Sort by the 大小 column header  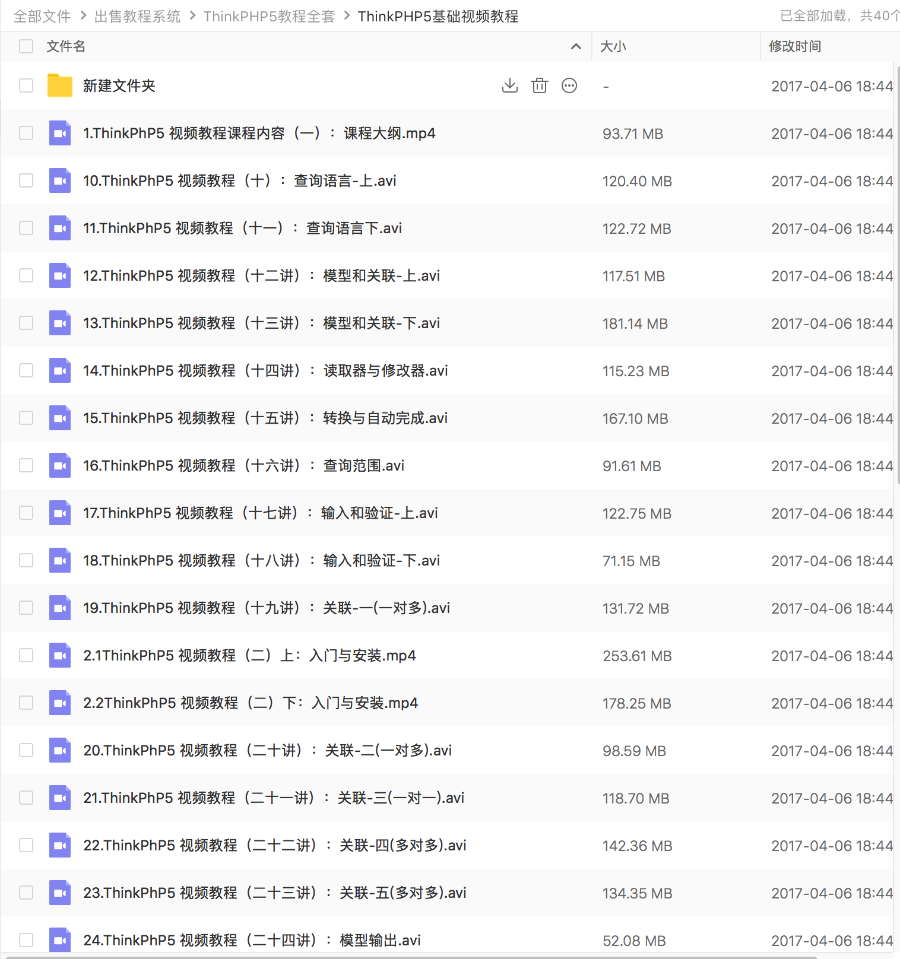point(613,46)
